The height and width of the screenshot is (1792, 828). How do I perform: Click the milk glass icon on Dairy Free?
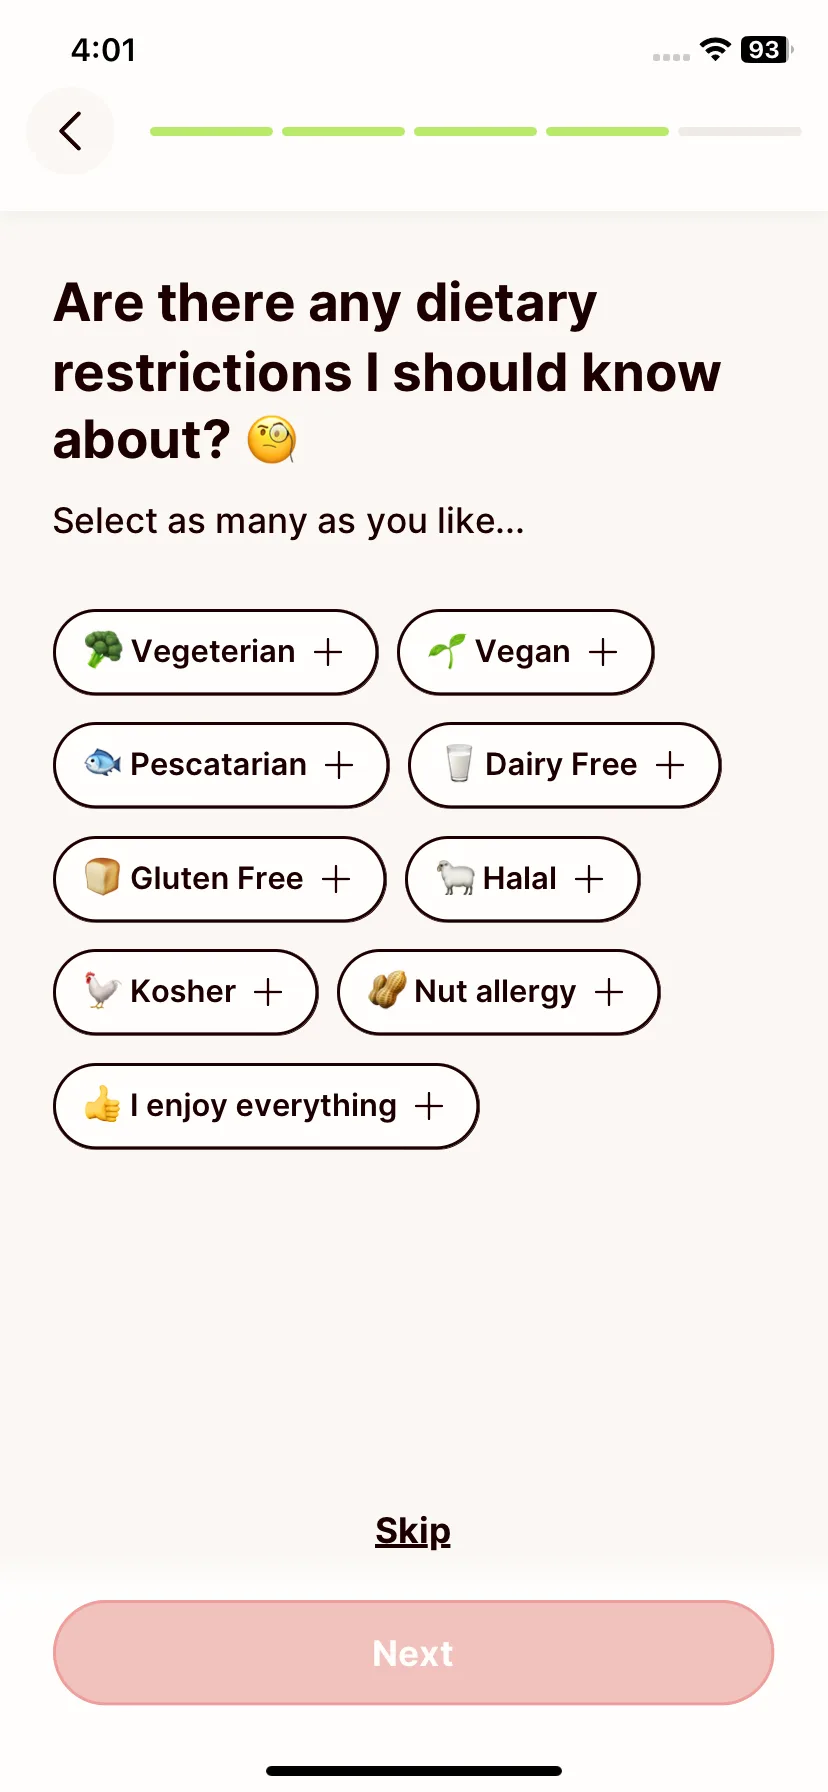tap(459, 764)
